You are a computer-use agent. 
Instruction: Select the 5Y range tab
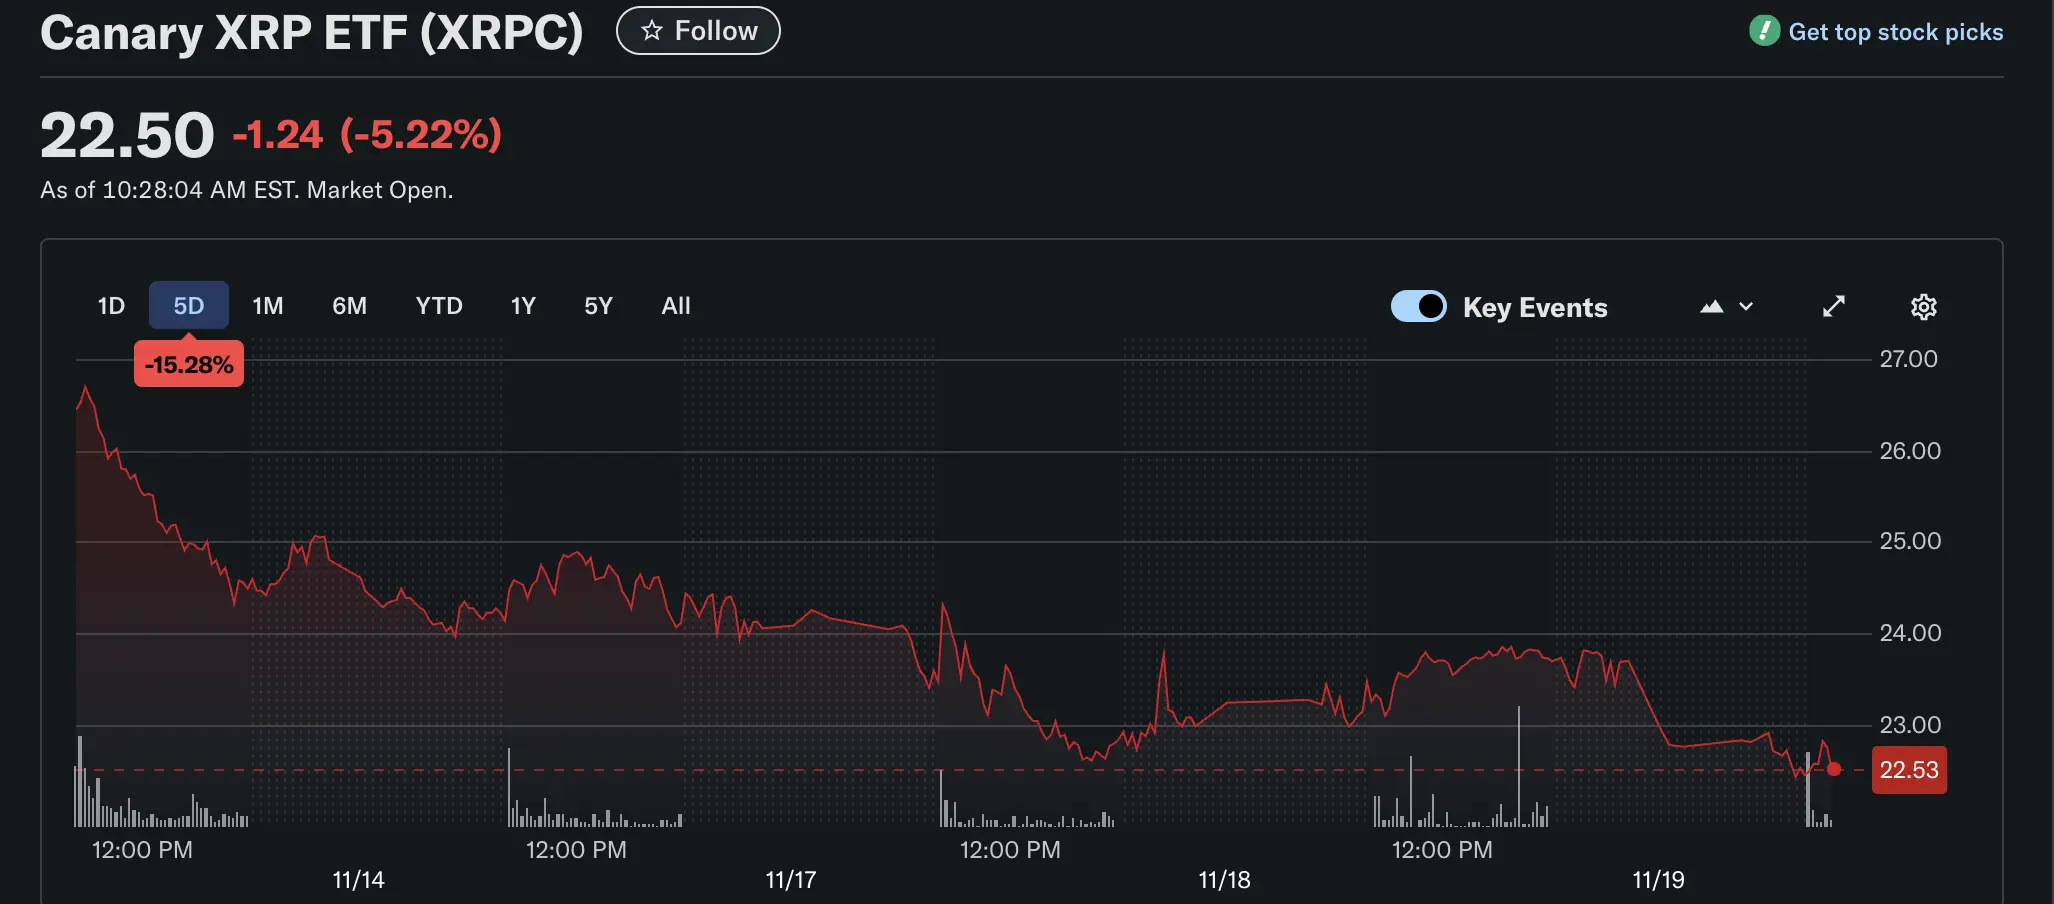click(597, 306)
